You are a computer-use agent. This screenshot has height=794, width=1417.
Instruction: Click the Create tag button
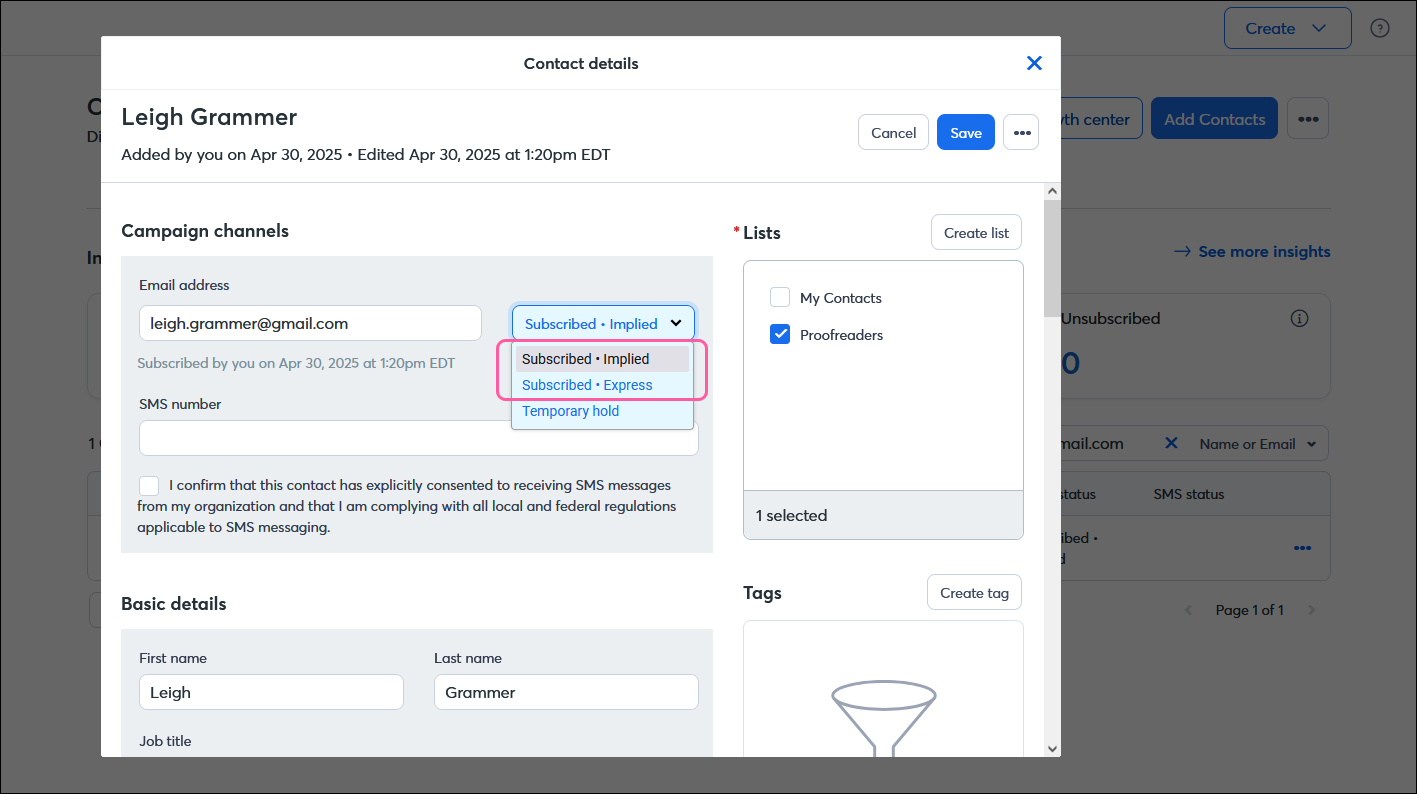(974, 592)
